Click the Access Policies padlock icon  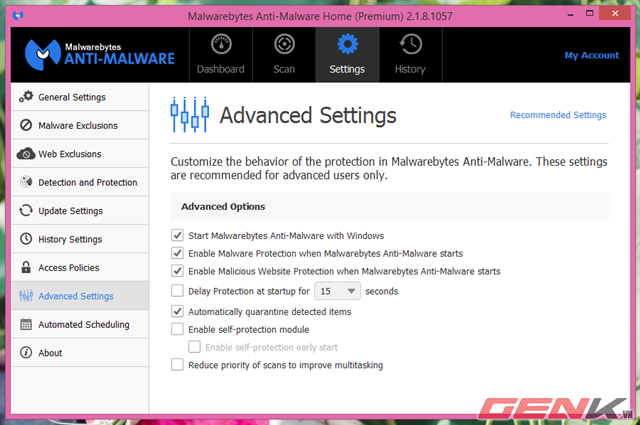[x=26, y=267]
